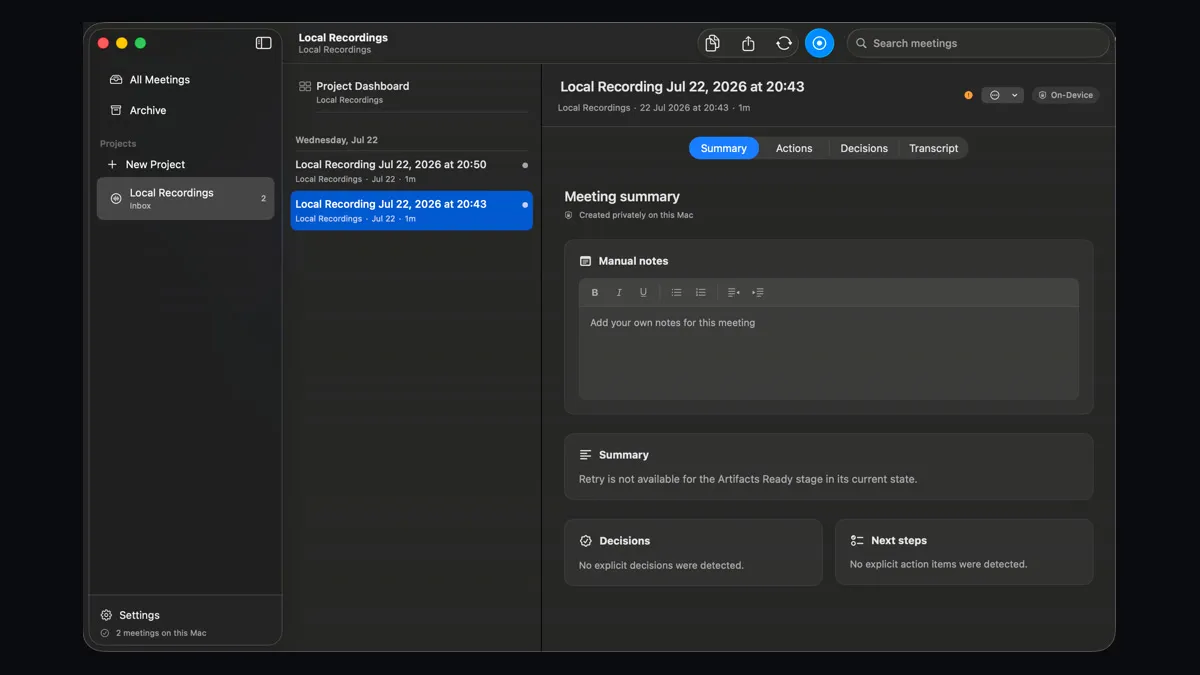Decrease indent in notes toolbar
This screenshot has width=1200, height=675.
click(733, 292)
